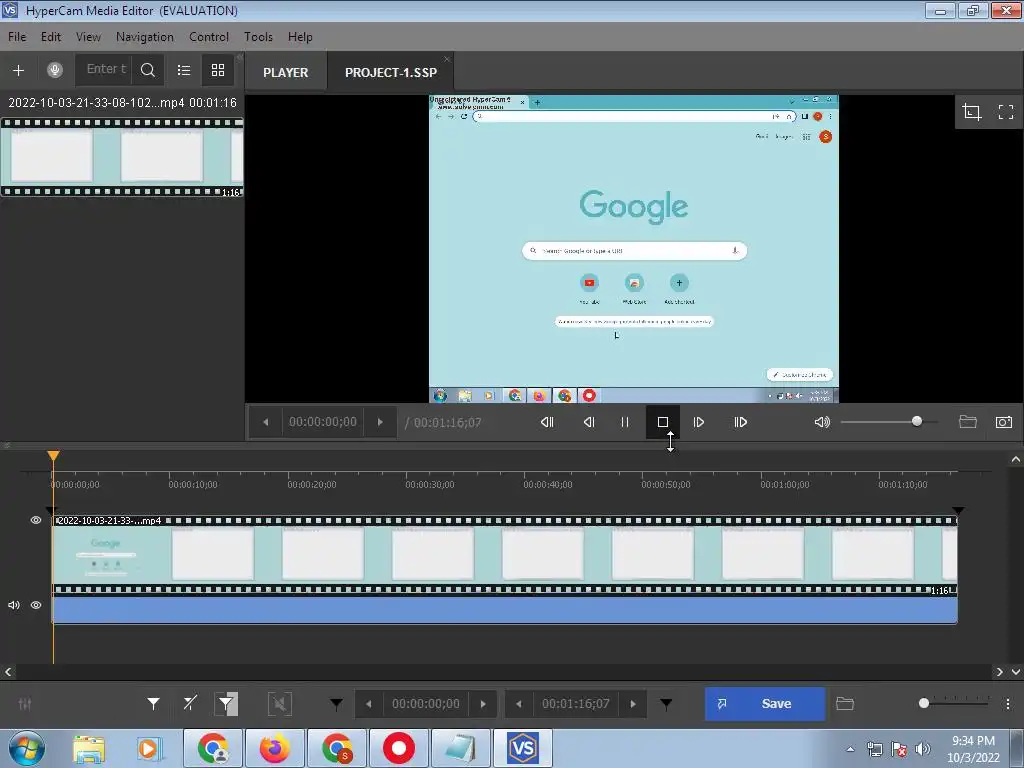The height and width of the screenshot is (768, 1024).
Task: Open the Navigation menu
Action: tap(145, 37)
